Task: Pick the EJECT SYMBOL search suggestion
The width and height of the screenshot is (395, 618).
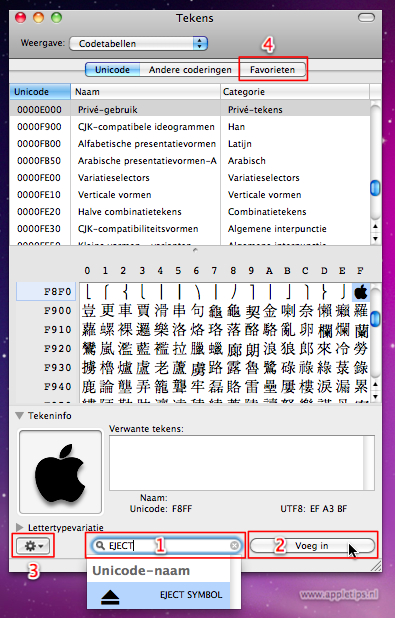Action: click(x=158, y=595)
